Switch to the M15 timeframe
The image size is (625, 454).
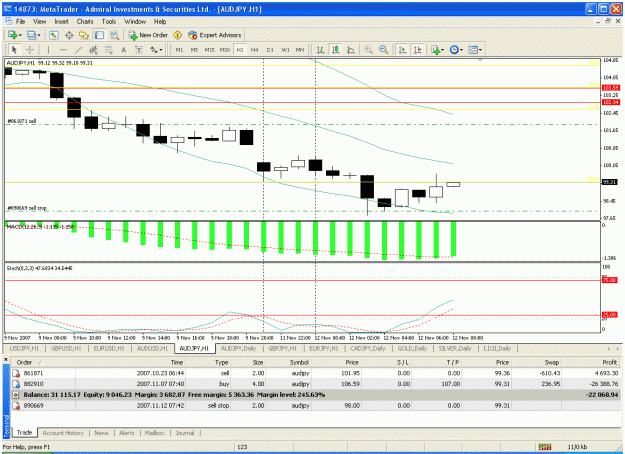(209, 50)
